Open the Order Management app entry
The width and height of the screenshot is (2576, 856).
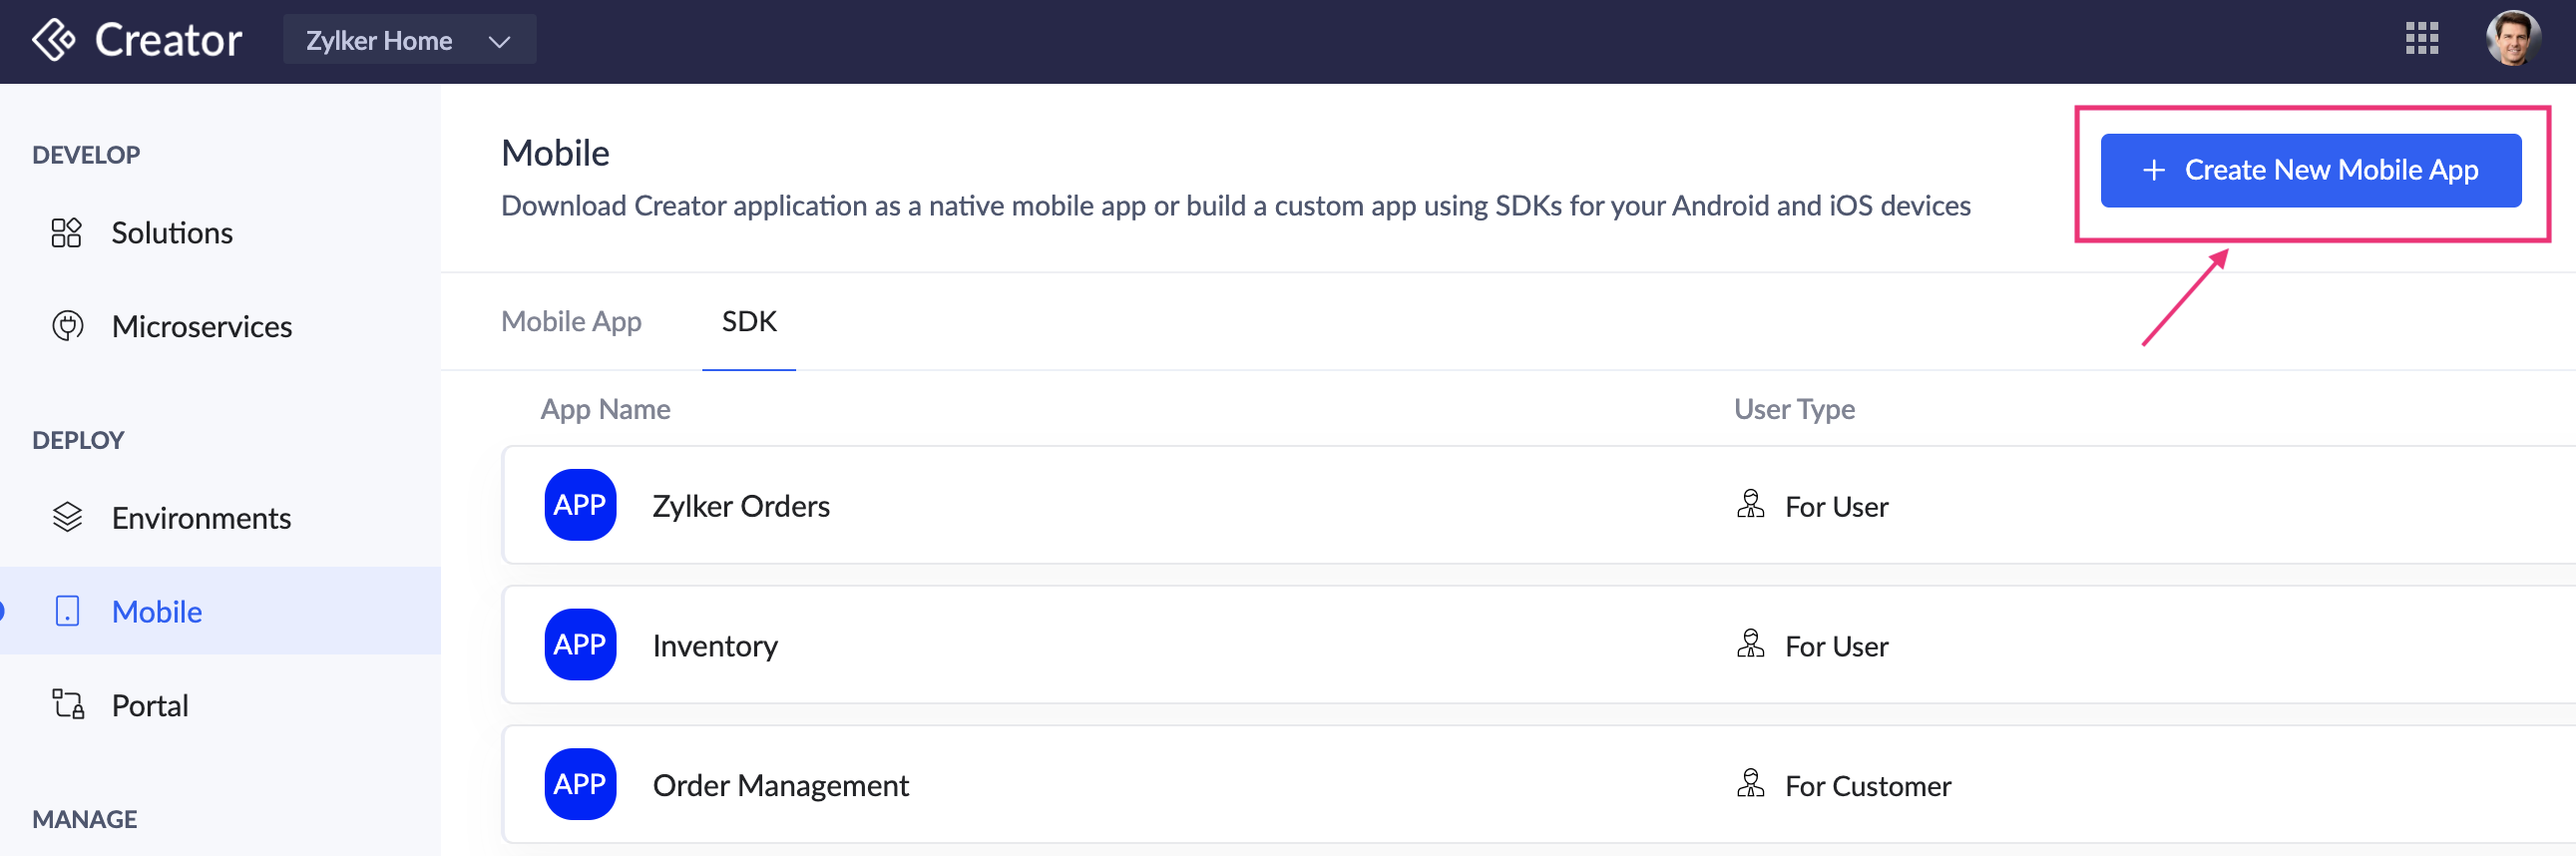click(780, 786)
